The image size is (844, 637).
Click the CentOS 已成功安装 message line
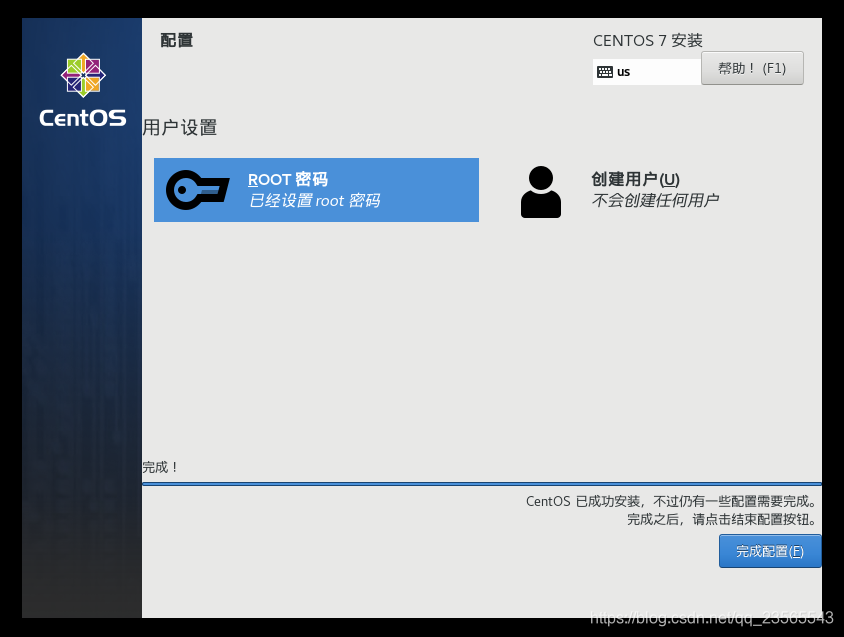point(671,501)
